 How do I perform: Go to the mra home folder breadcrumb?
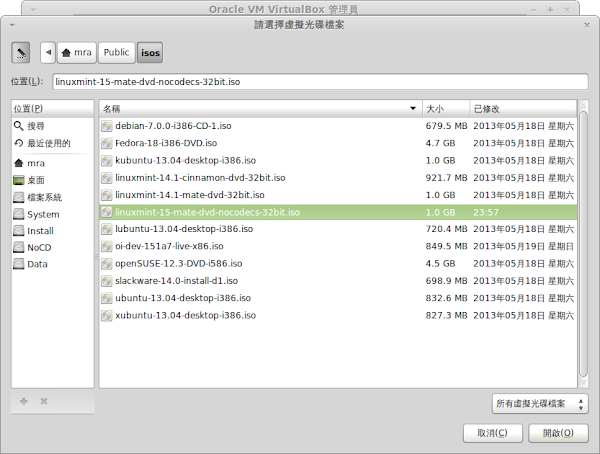(x=77, y=52)
